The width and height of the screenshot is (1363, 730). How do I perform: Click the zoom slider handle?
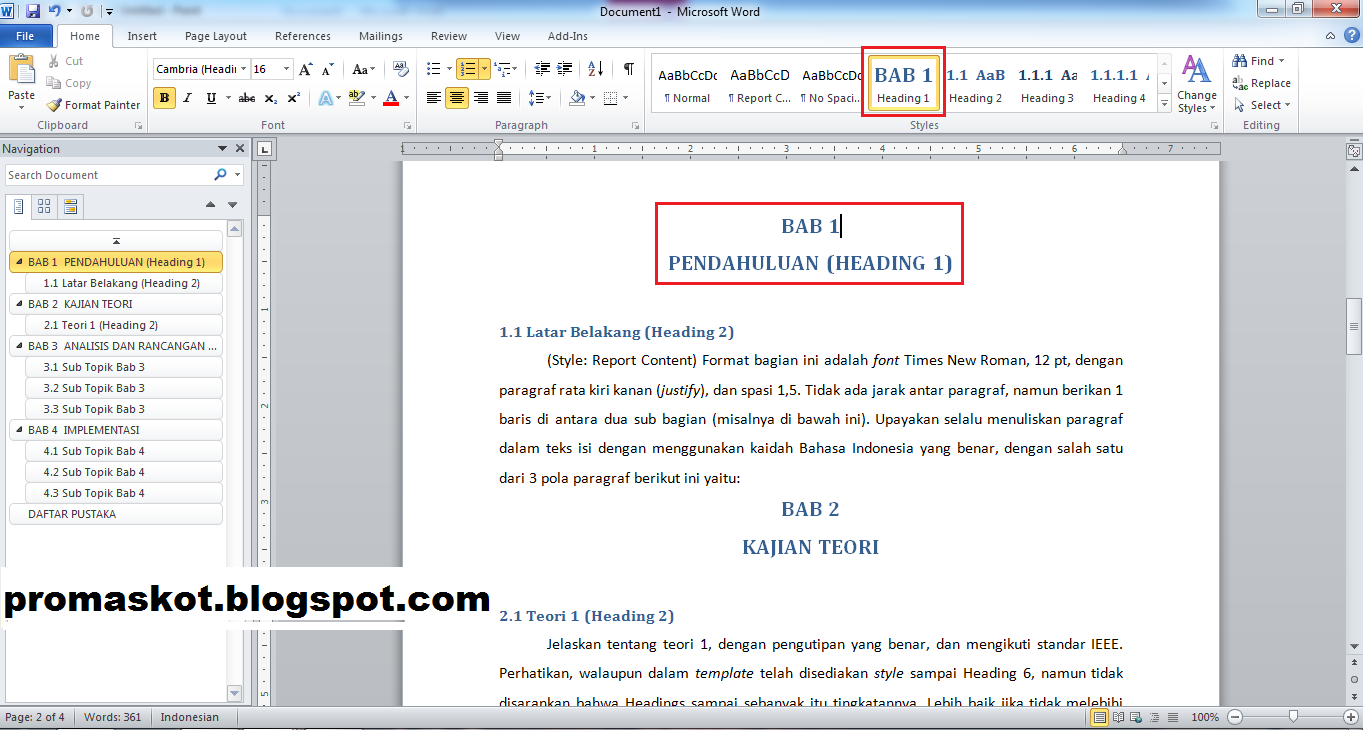pyautogui.click(x=1294, y=717)
